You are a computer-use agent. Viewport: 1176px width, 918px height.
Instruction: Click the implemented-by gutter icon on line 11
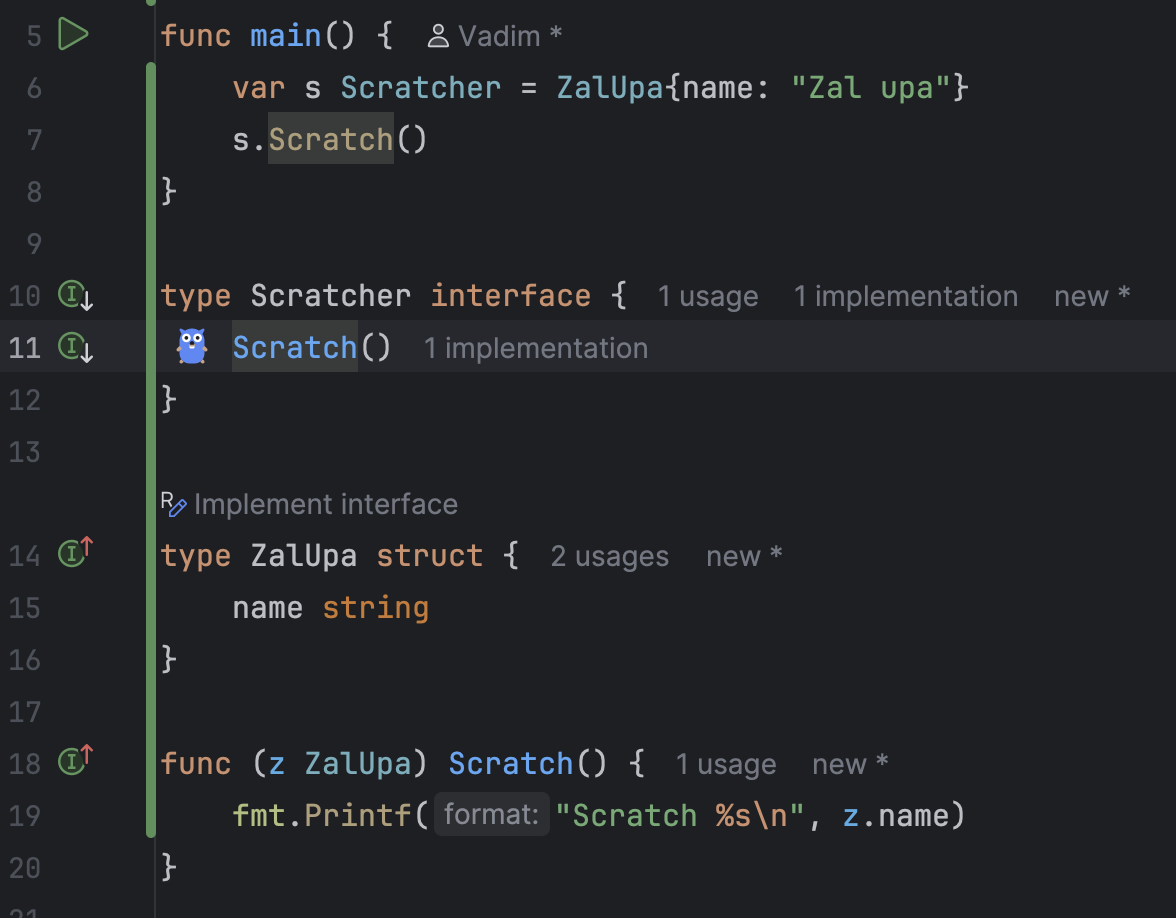click(76, 347)
